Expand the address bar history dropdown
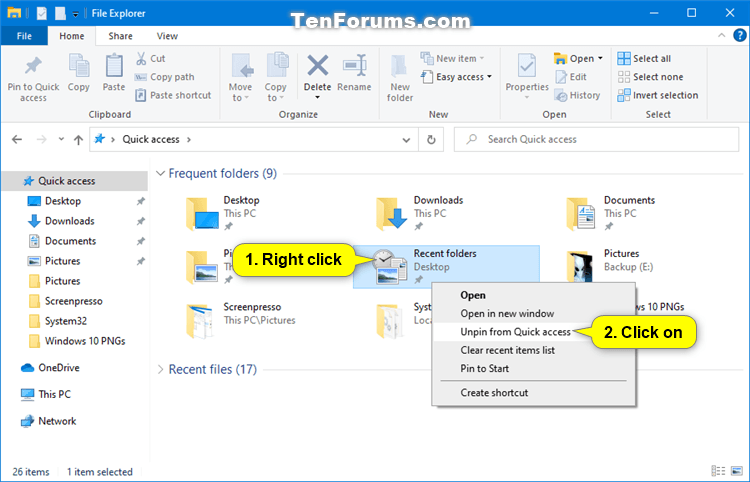 click(406, 140)
